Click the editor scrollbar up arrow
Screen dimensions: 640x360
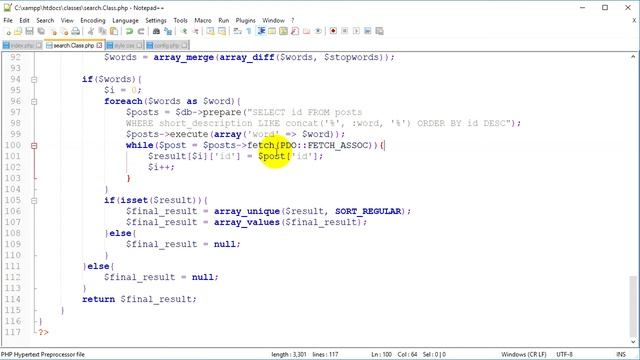(633, 57)
